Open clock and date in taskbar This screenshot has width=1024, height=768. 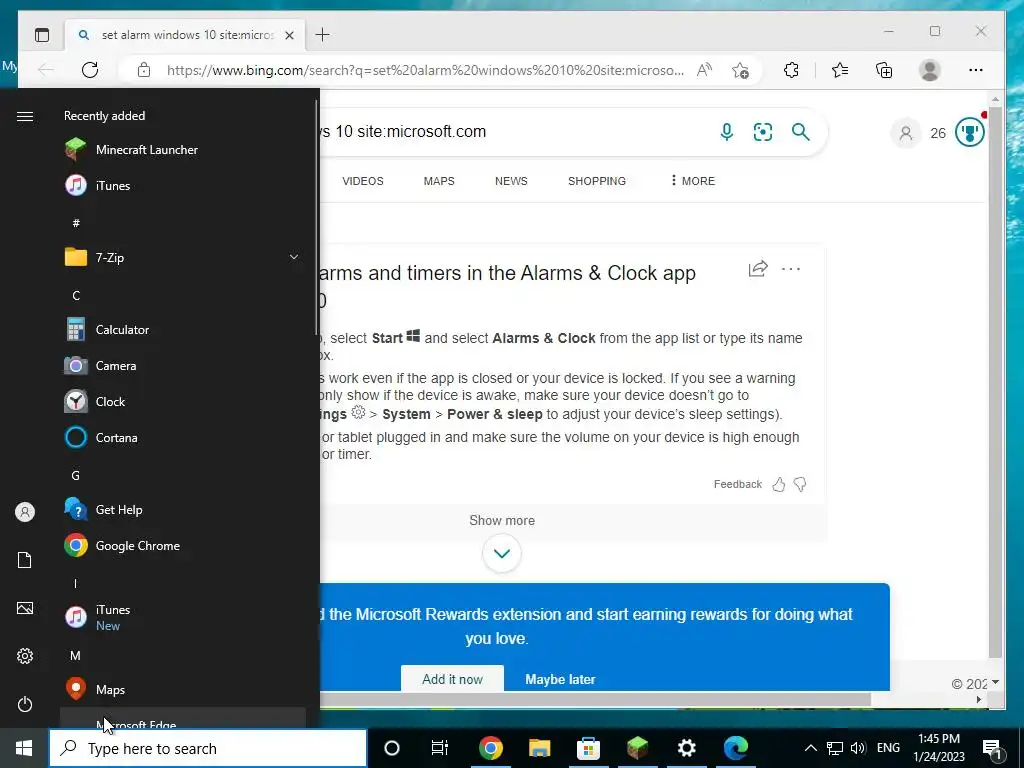pos(939,748)
